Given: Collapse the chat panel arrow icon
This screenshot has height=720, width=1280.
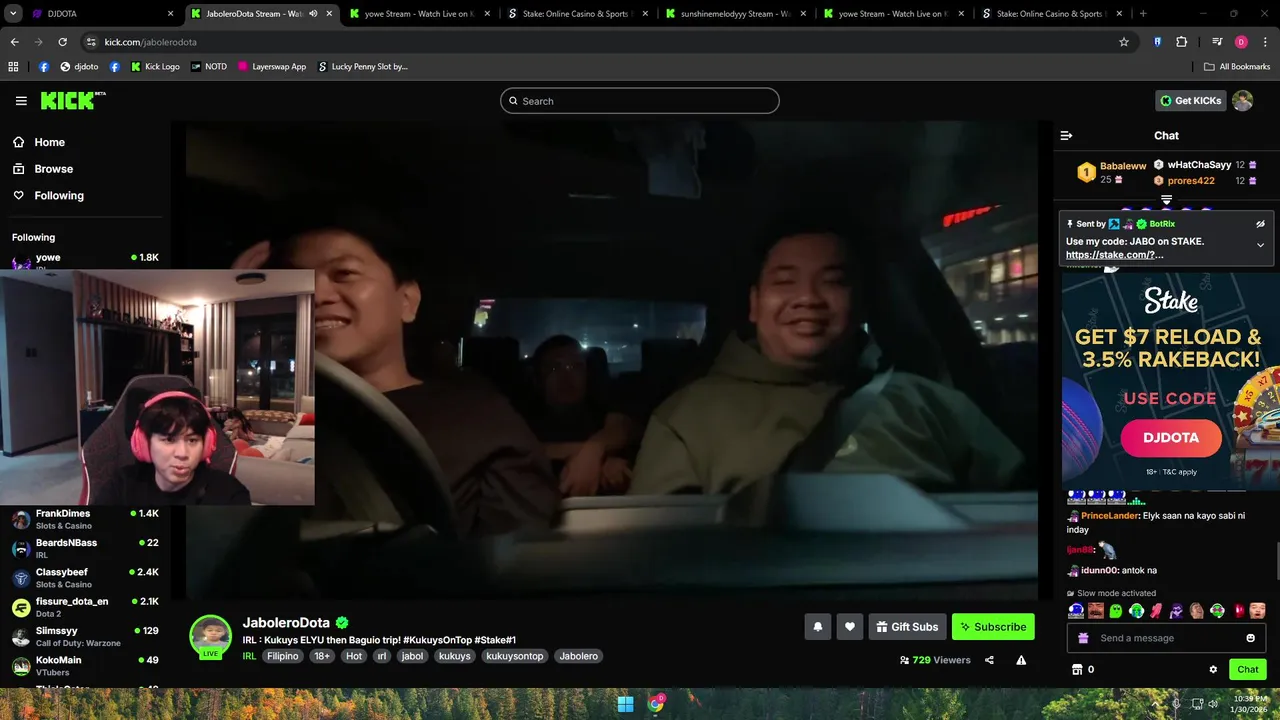Looking at the screenshot, I should (1066, 135).
